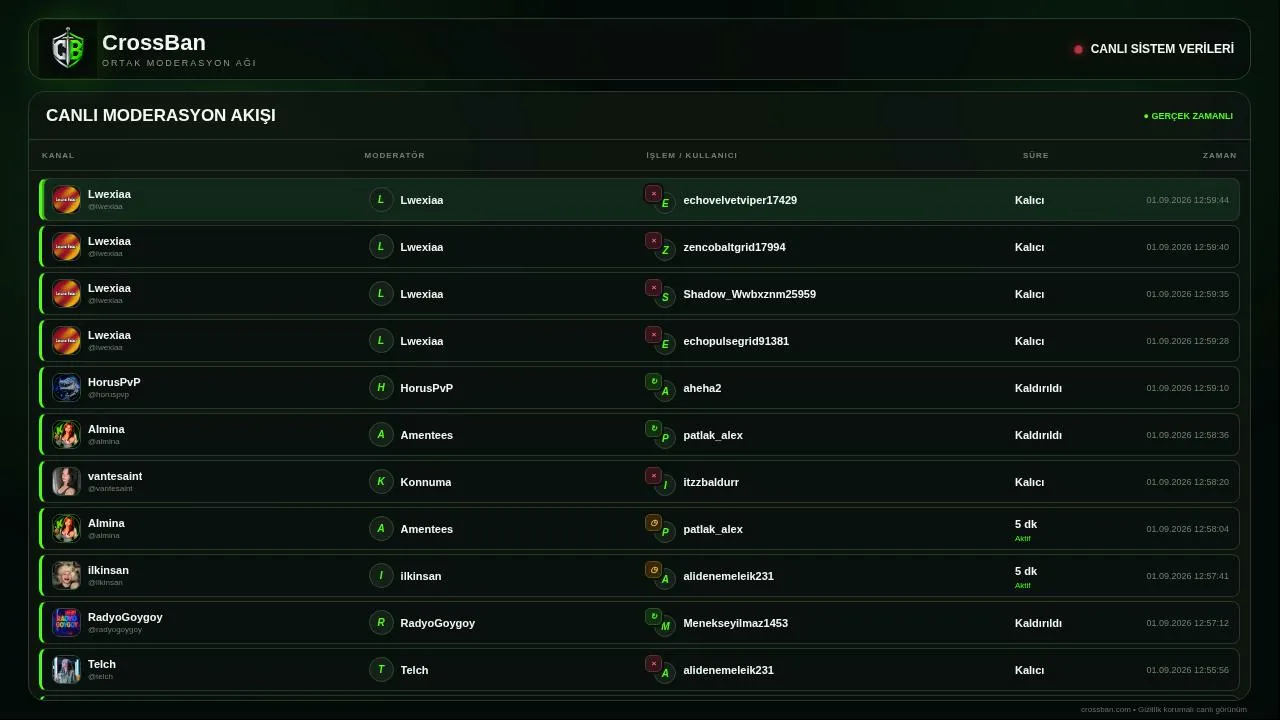This screenshot has width=1280, height=720.
Task: Click the ilkinsan channel avatar
Action: click(66, 575)
